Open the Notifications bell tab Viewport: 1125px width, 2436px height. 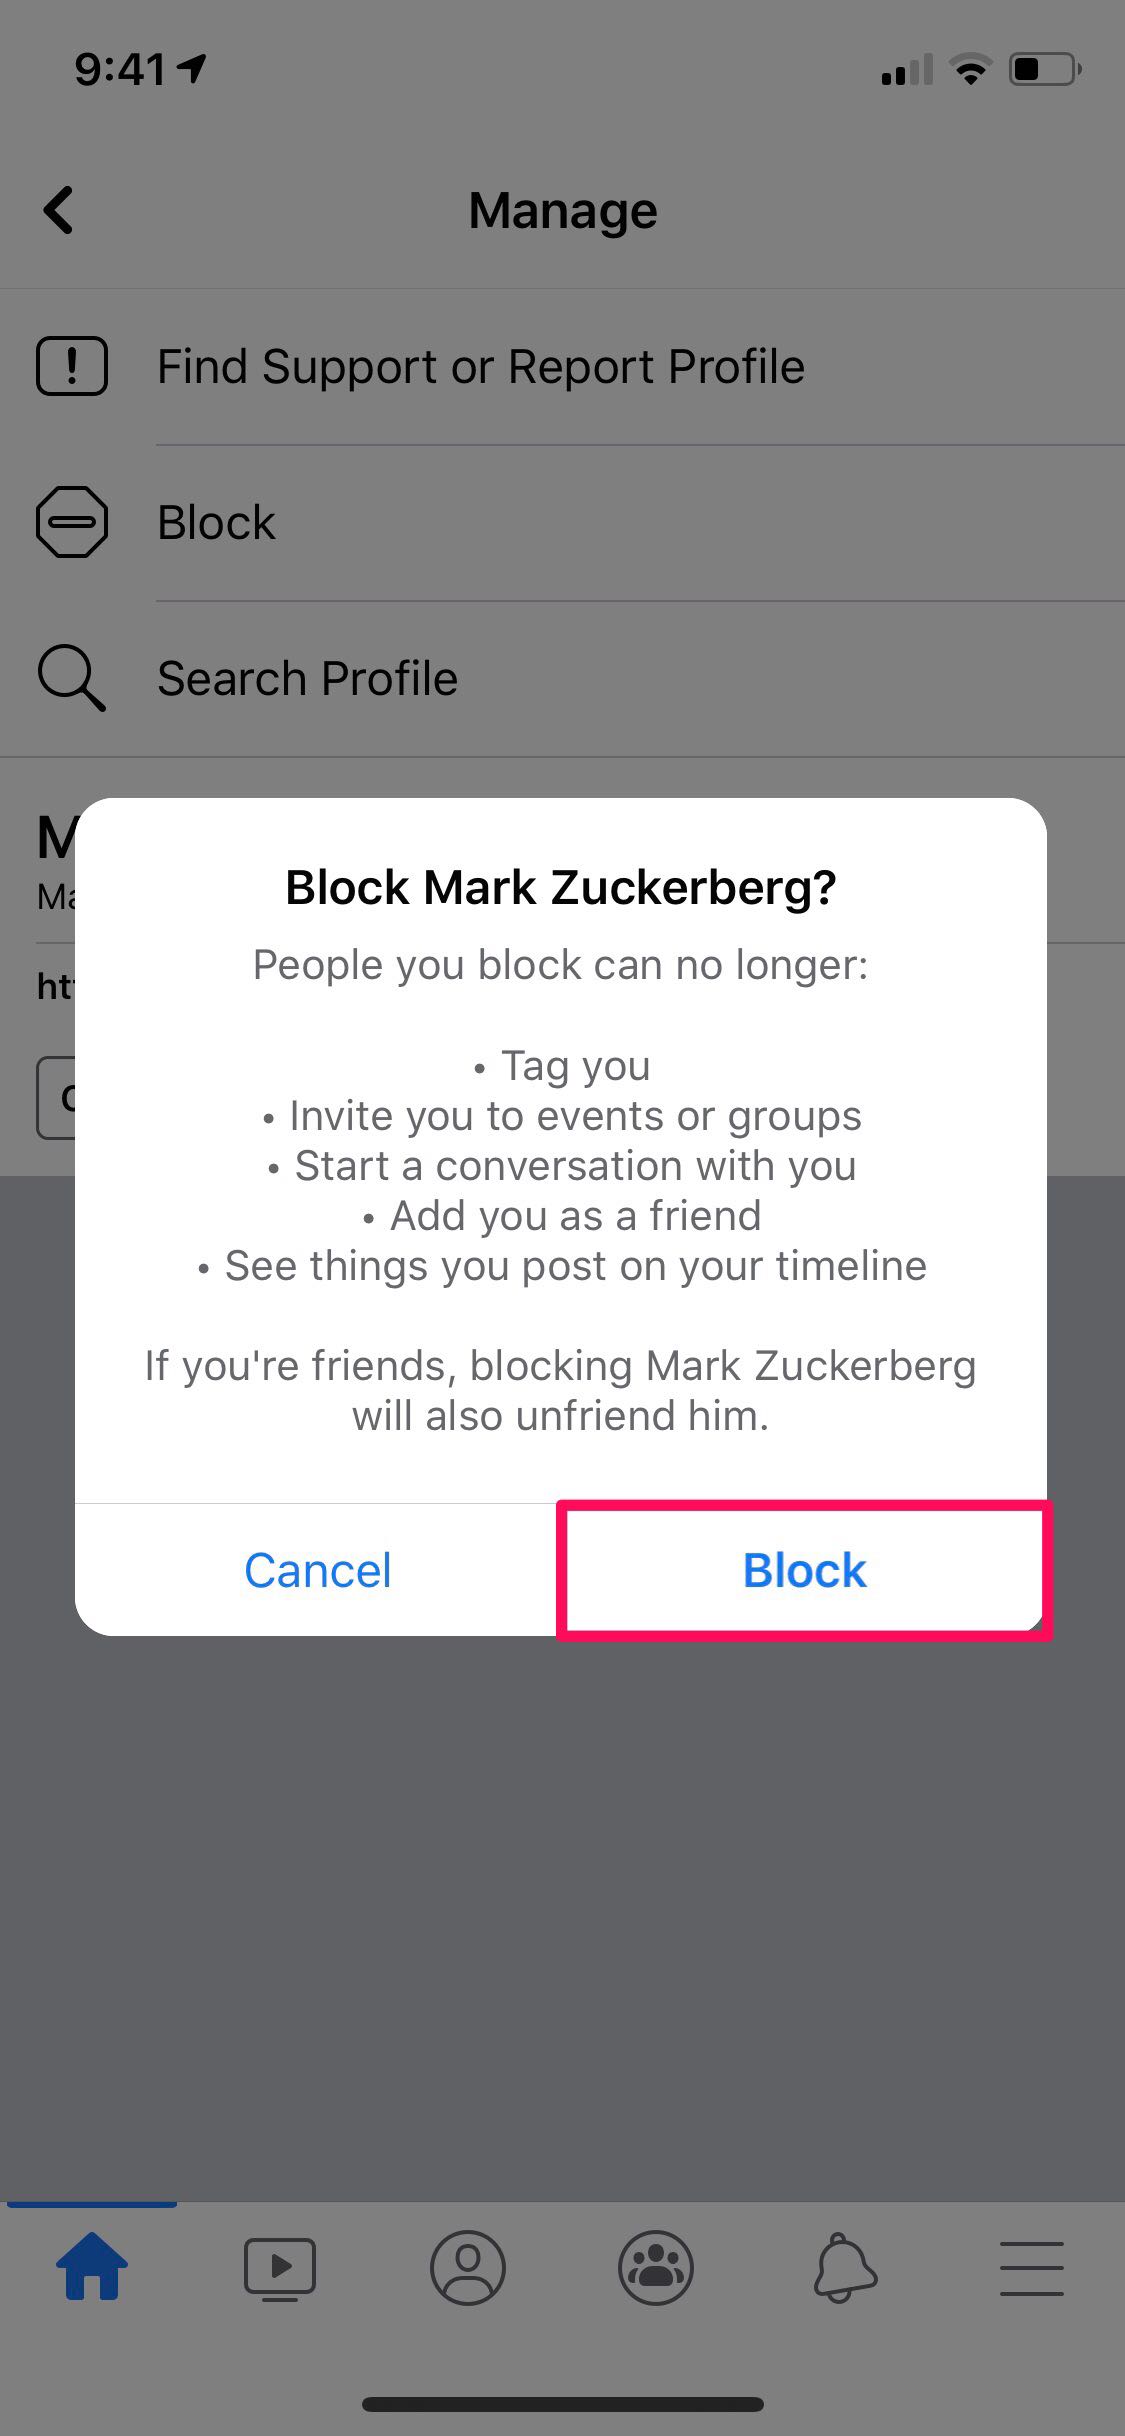844,2268
